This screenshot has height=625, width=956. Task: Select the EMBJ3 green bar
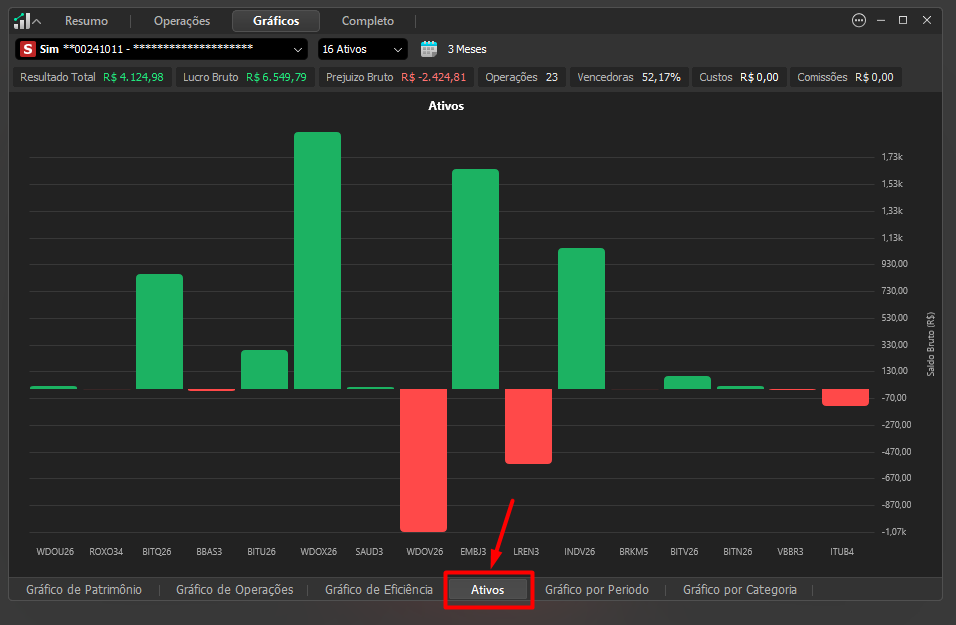click(x=476, y=279)
